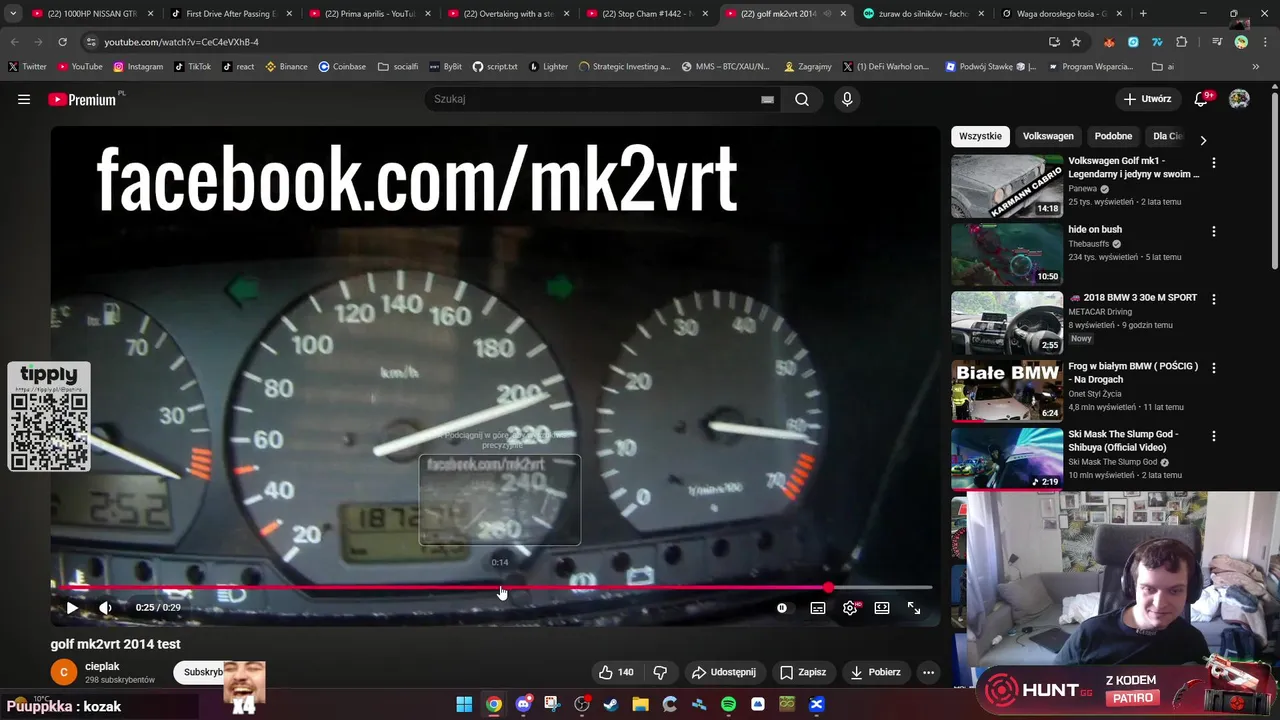Select the Podobne filter chip

click(1113, 136)
